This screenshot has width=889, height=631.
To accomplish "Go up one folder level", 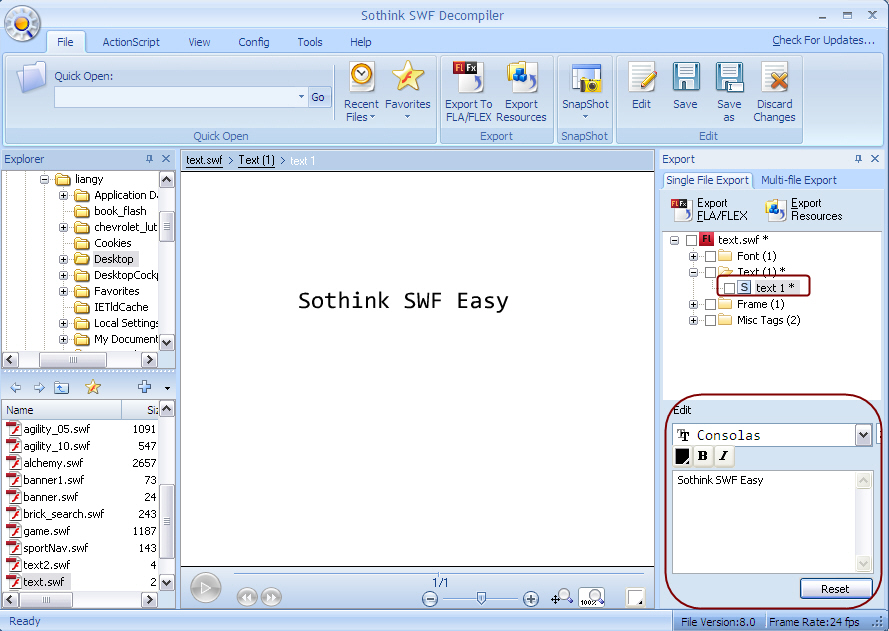I will tap(61, 388).
